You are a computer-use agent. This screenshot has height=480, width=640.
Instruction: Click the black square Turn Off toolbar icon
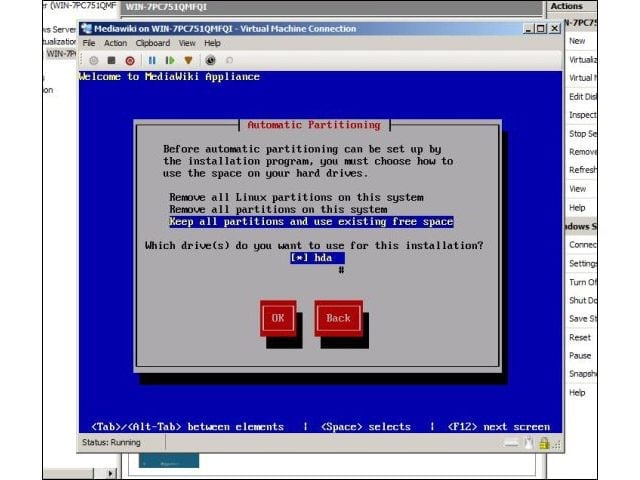click(111, 60)
